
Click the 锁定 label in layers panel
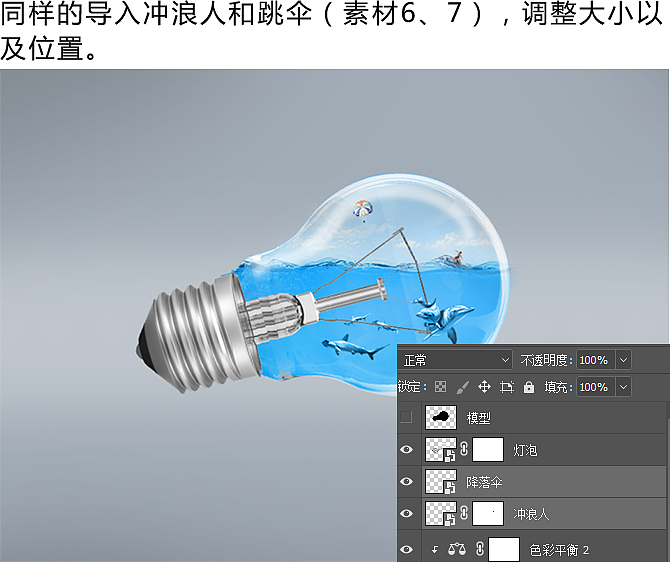click(412, 387)
